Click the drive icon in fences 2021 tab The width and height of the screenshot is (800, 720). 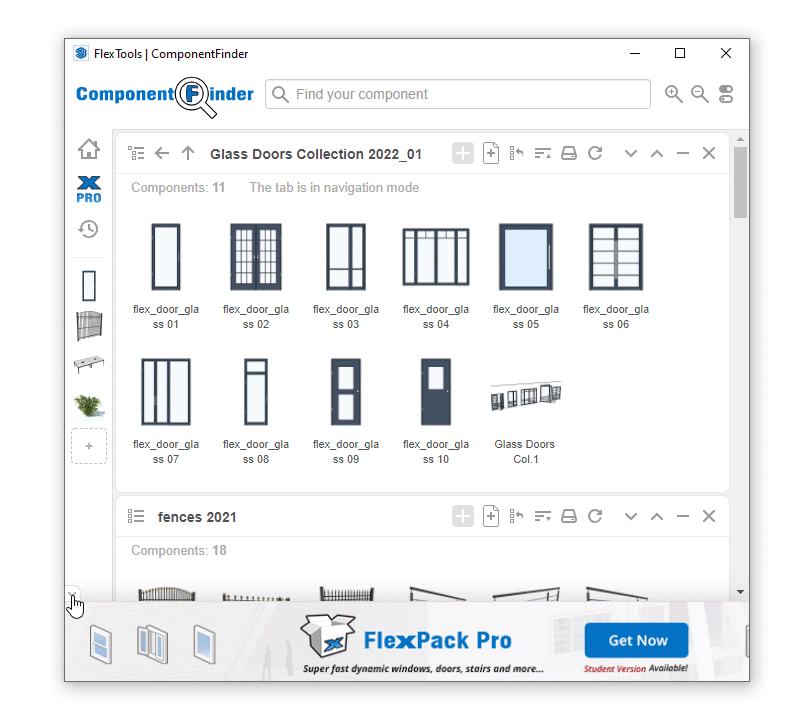point(569,516)
